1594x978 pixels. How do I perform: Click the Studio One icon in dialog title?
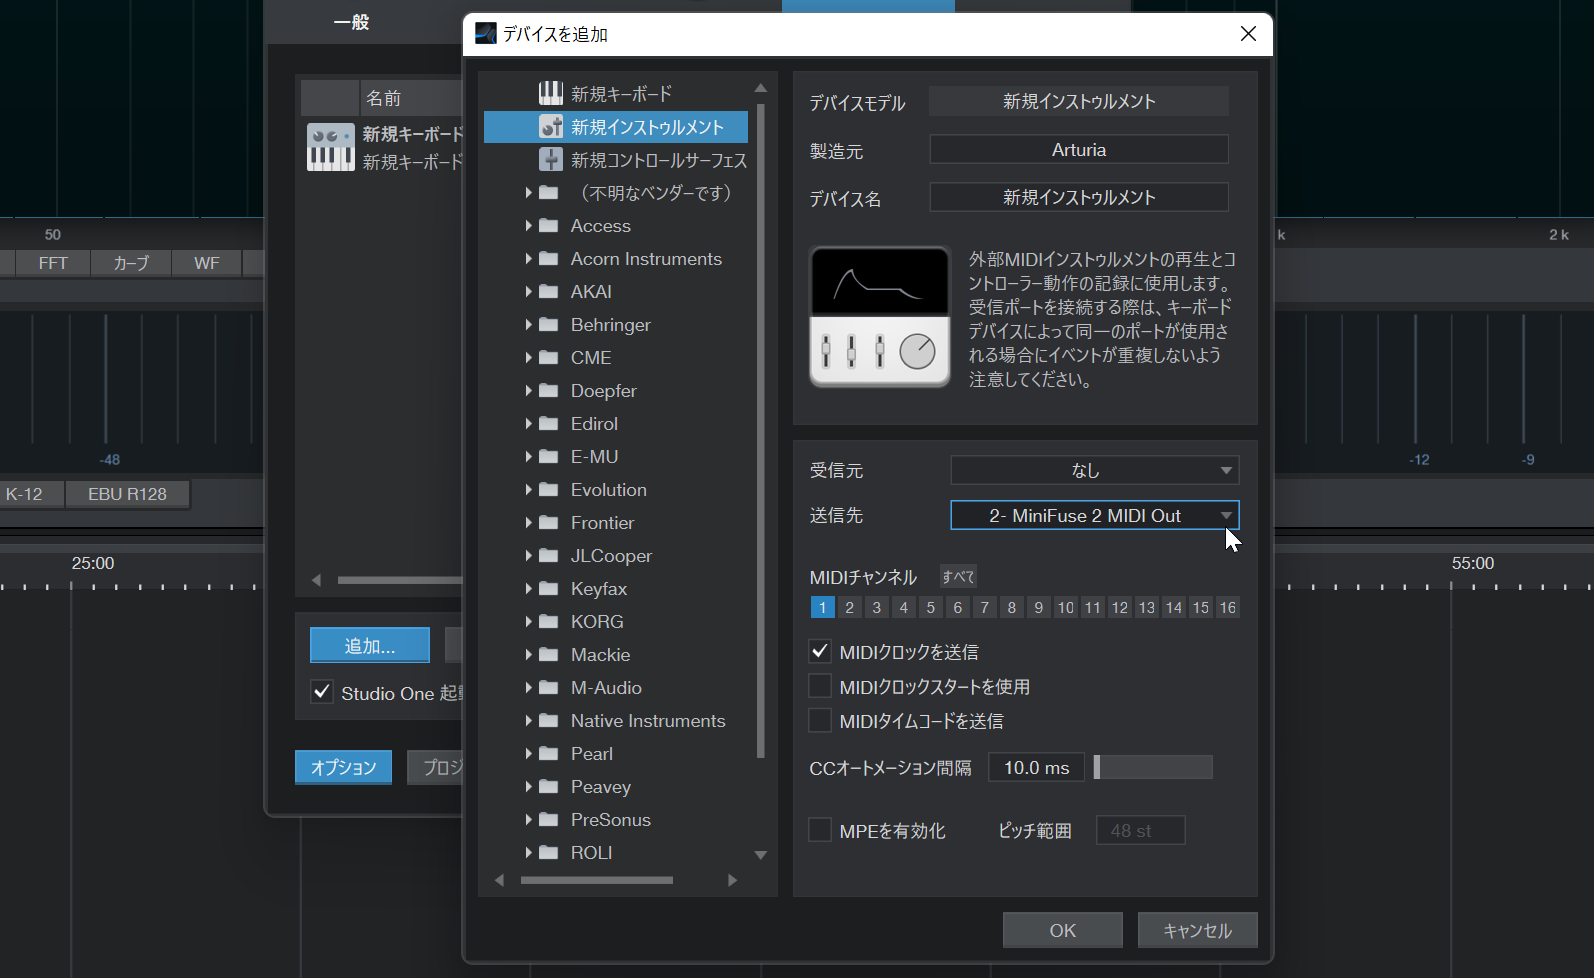pyautogui.click(x=486, y=34)
